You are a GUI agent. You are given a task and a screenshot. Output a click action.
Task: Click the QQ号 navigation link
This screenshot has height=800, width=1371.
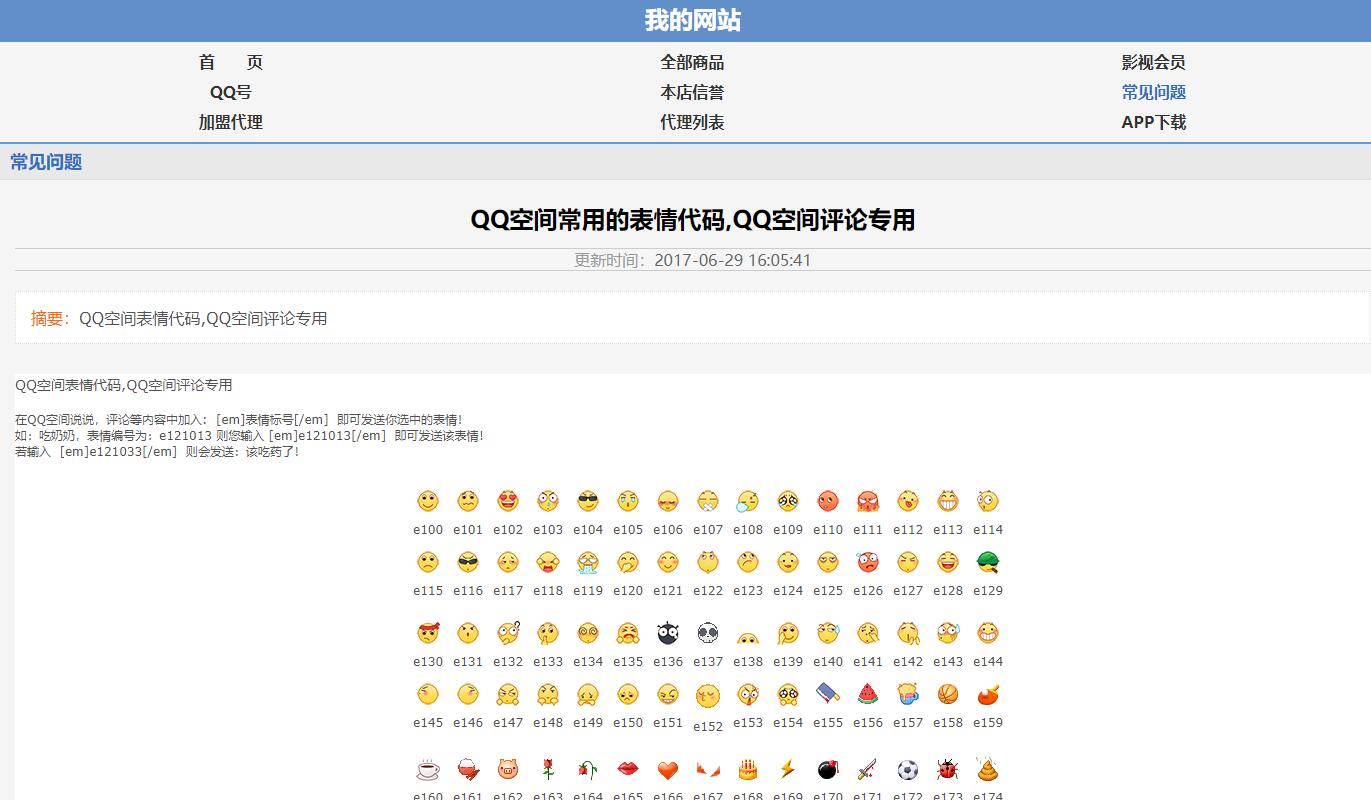pos(231,92)
